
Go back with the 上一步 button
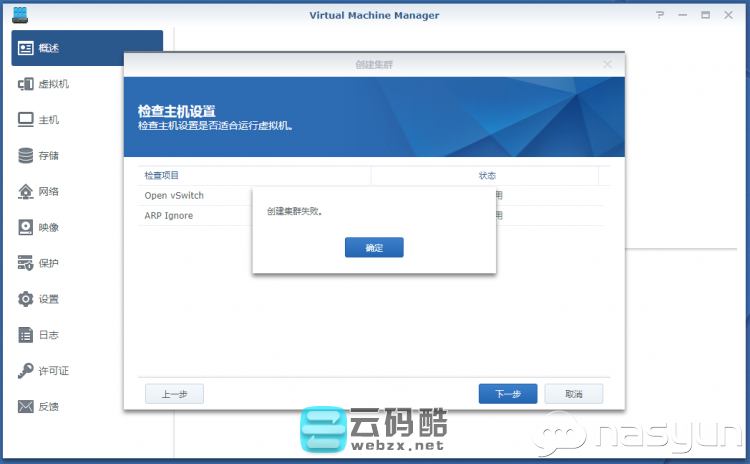pos(174,394)
